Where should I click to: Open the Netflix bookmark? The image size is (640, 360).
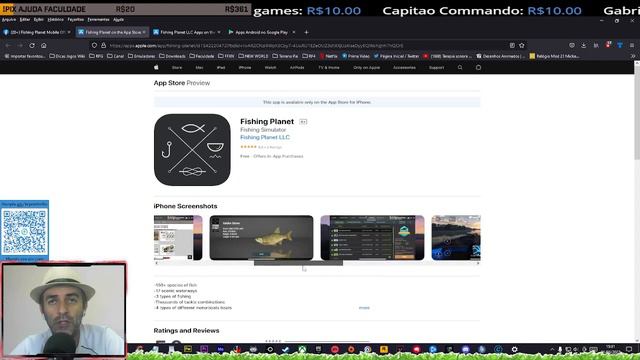(329, 56)
